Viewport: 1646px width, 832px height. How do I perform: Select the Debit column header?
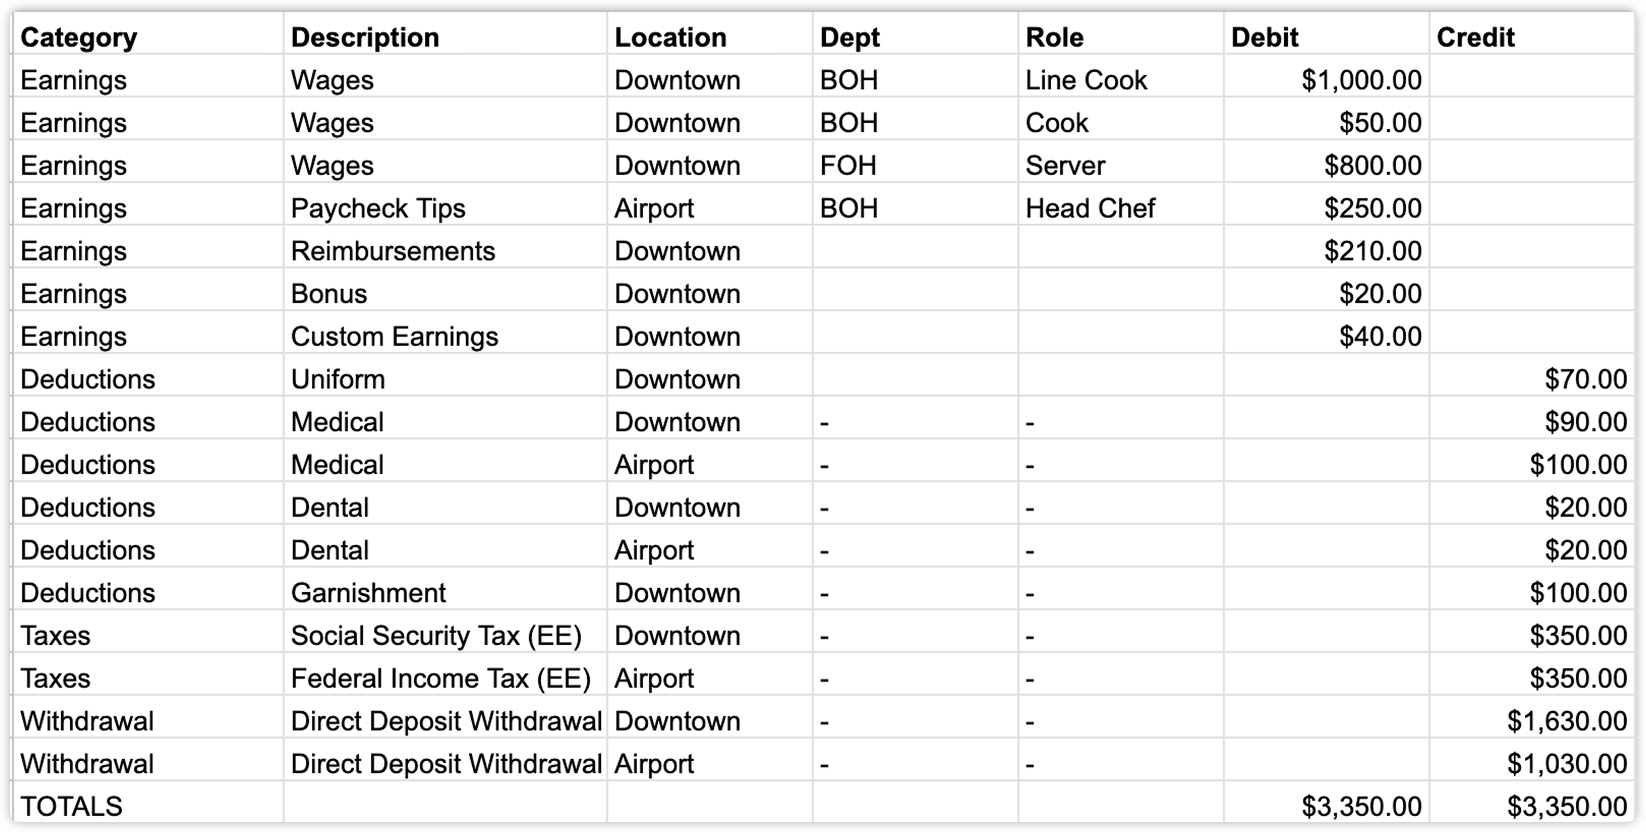click(1264, 37)
